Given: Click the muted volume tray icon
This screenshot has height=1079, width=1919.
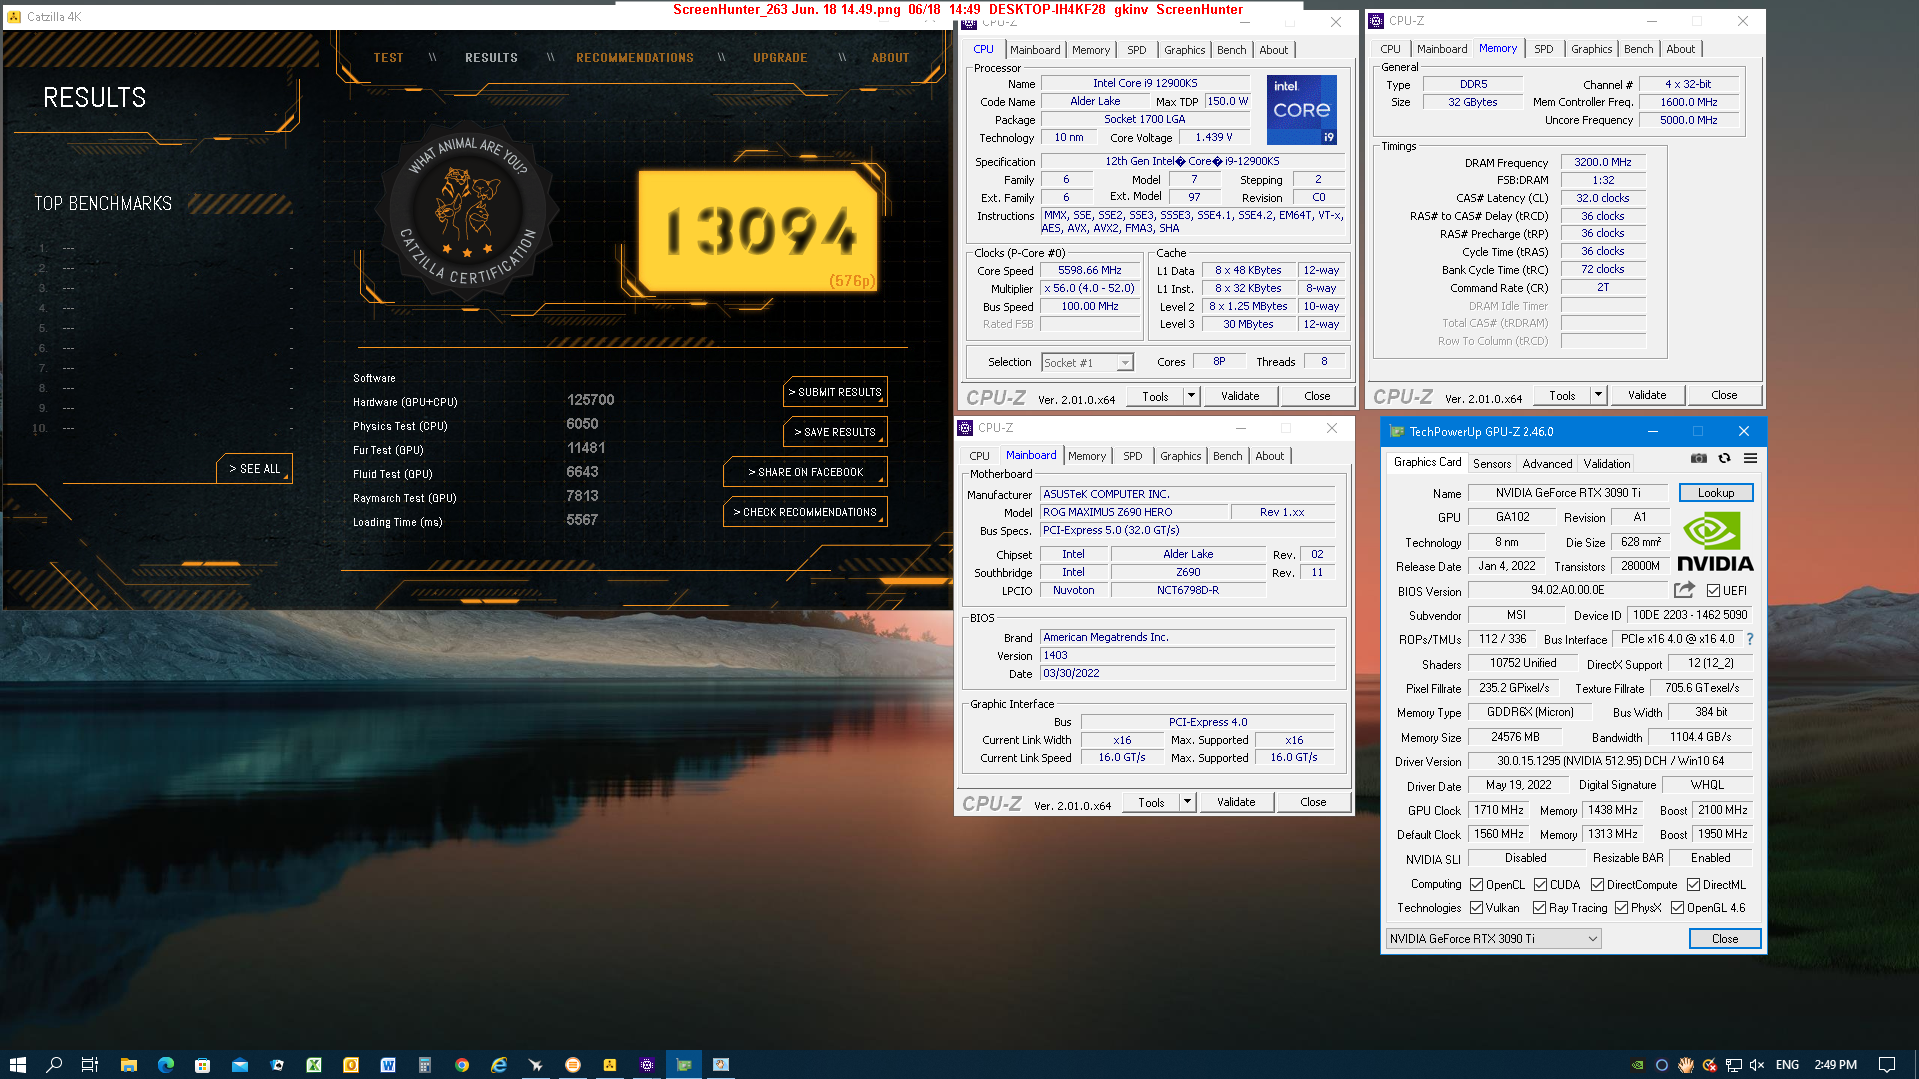Looking at the screenshot, I should (1757, 1065).
